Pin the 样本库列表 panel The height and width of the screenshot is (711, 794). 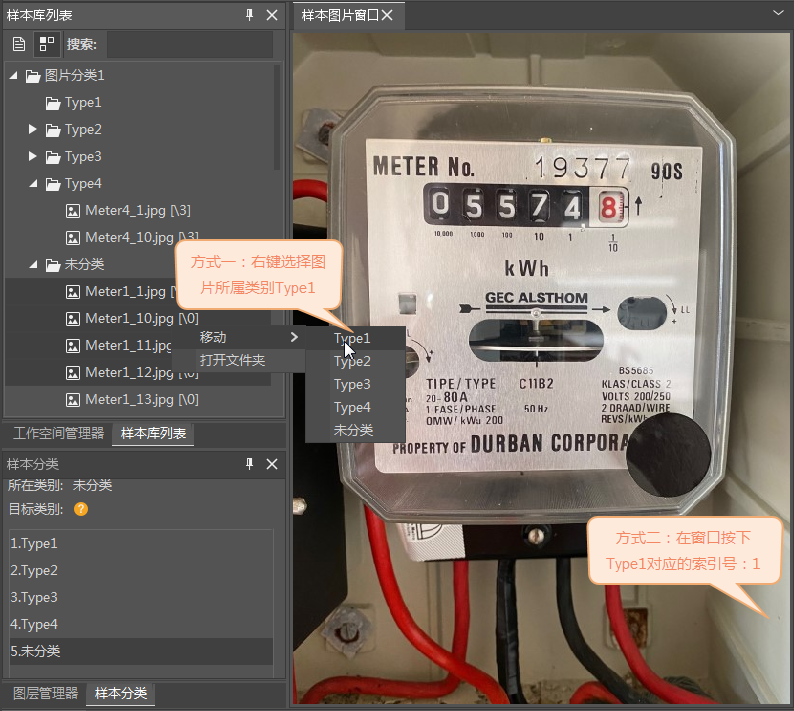click(250, 15)
